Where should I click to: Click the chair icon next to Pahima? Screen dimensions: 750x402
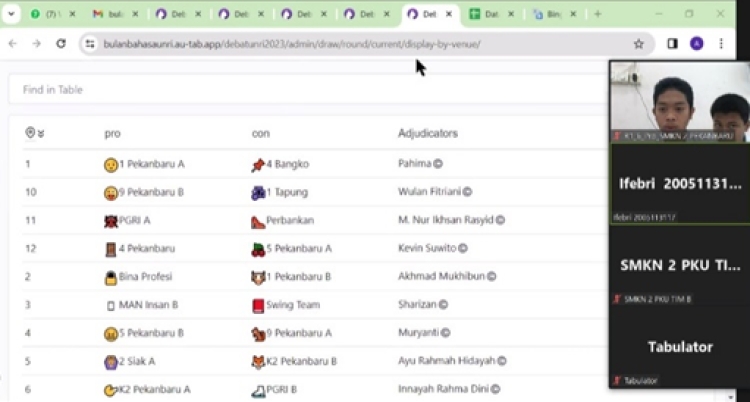coord(438,163)
